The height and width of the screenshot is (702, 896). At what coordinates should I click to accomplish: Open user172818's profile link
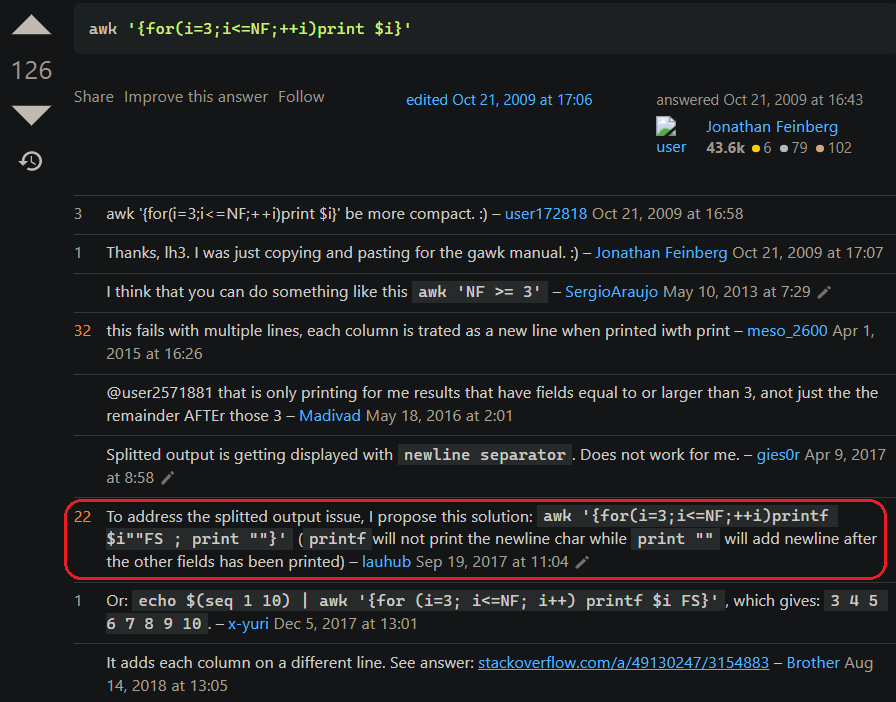pyautogui.click(x=546, y=213)
